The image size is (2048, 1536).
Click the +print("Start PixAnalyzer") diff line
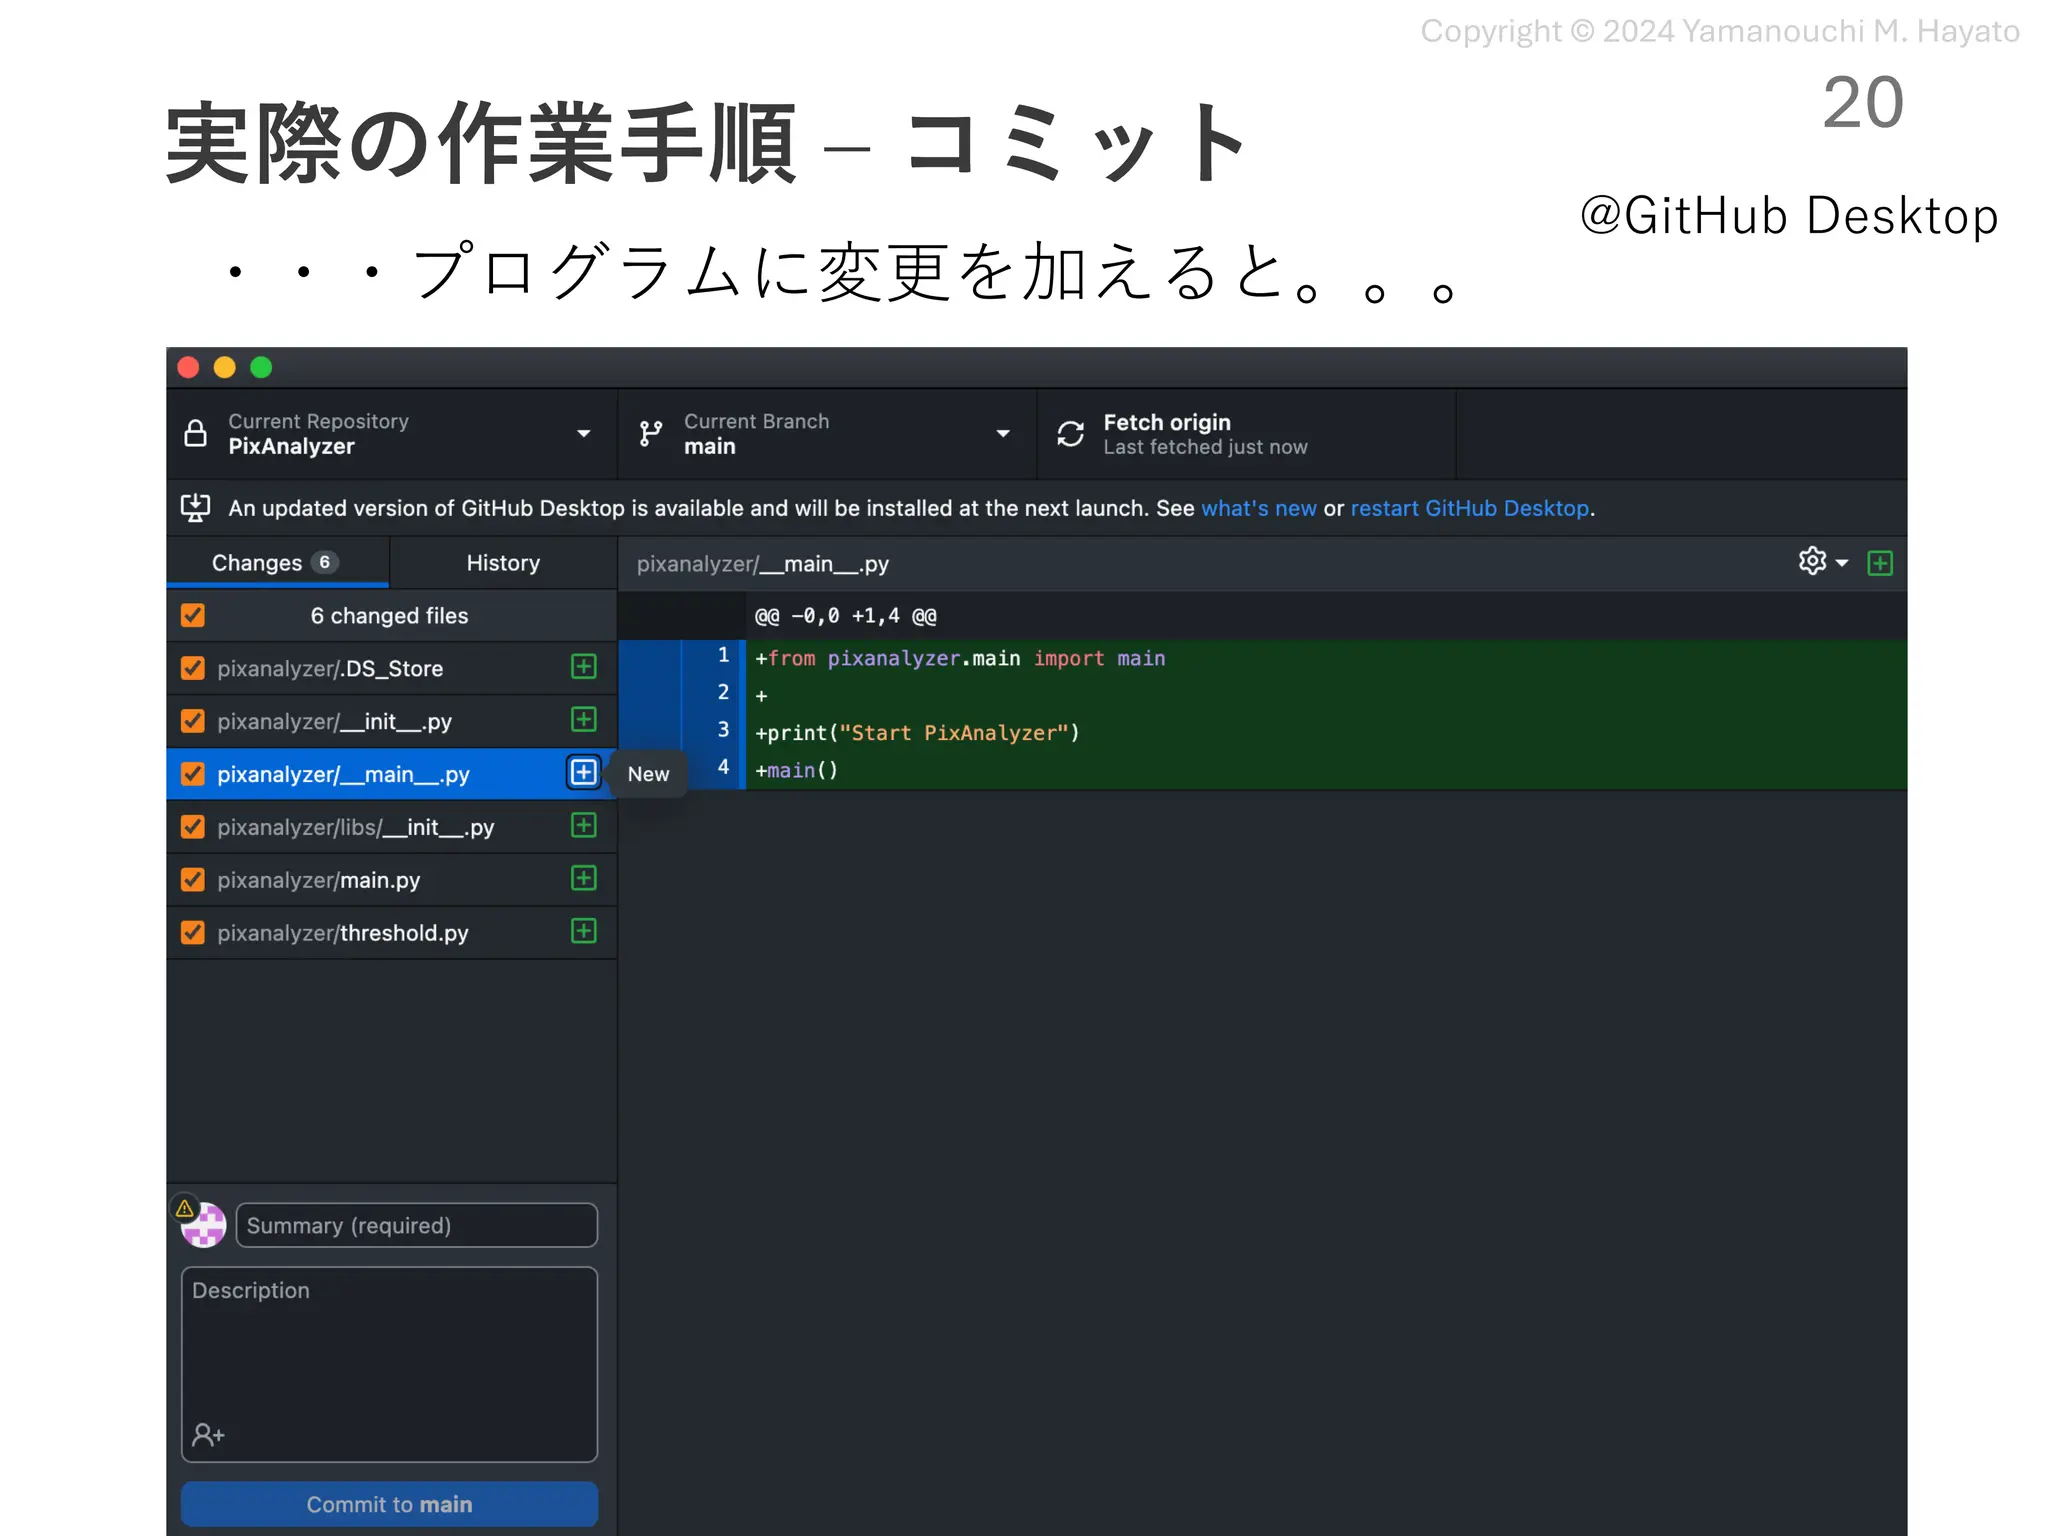point(917,733)
